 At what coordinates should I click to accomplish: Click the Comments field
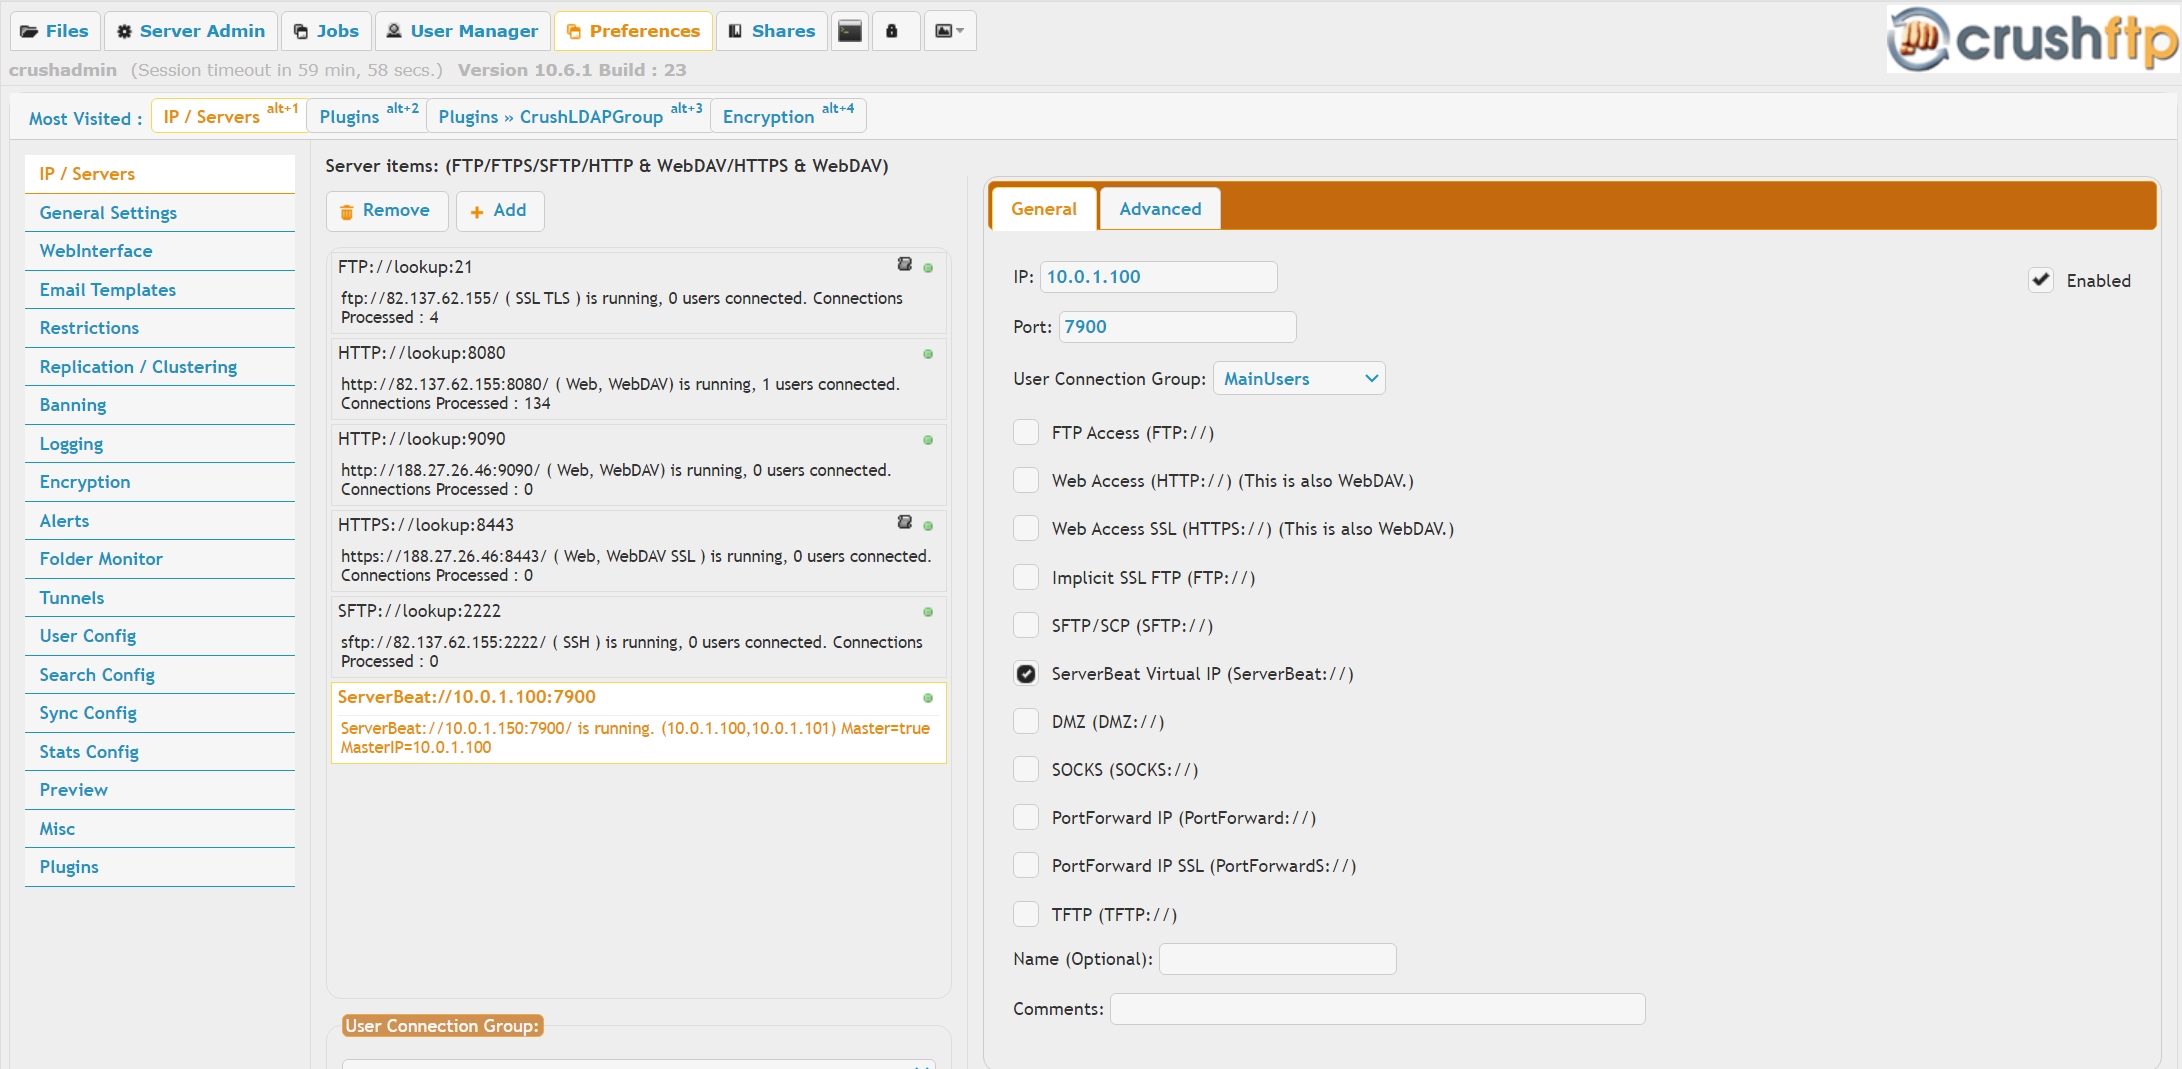[1377, 1009]
